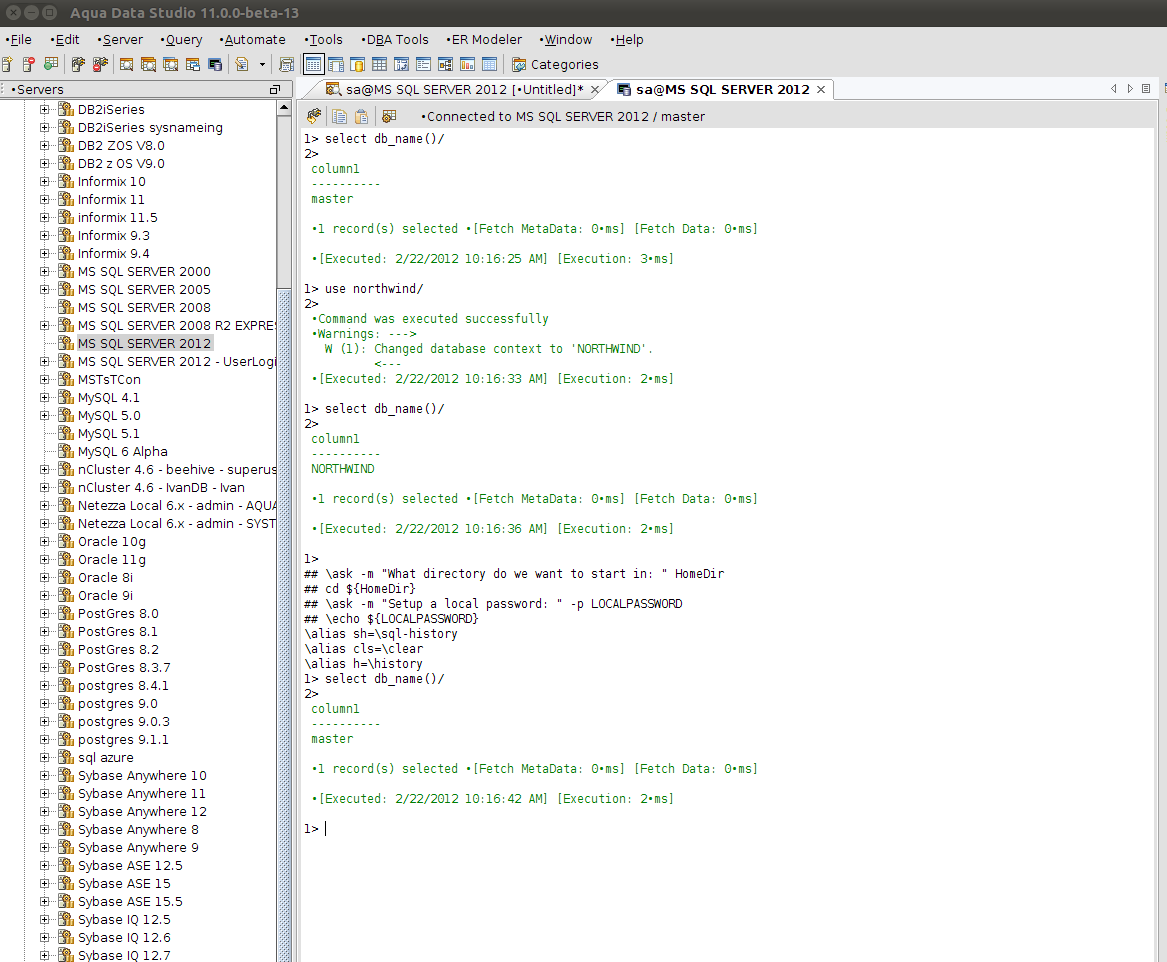
Task: Click the Connect server plug icon
Action: pyautogui.click(x=78, y=65)
